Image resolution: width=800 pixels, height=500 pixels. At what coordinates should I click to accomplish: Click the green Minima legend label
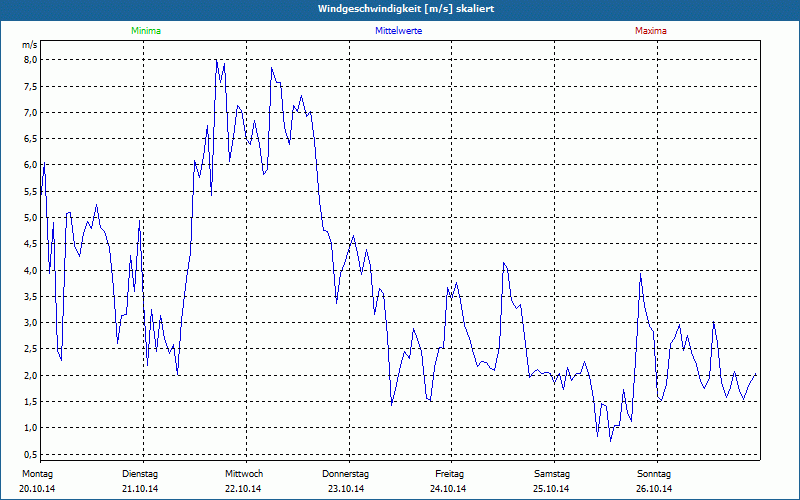(x=146, y=31)
